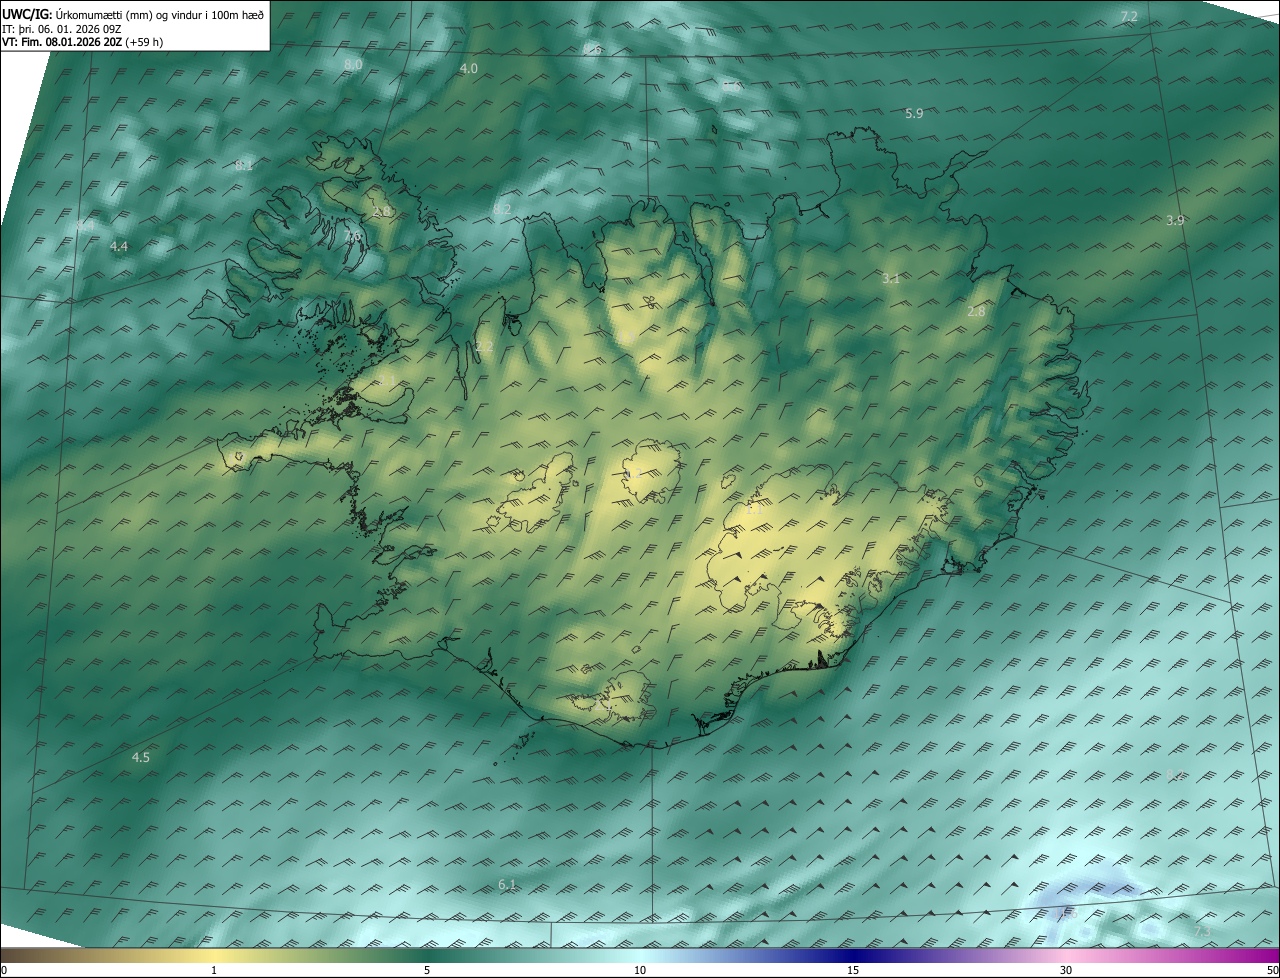Click the 2.2 value label on the map

484,346
